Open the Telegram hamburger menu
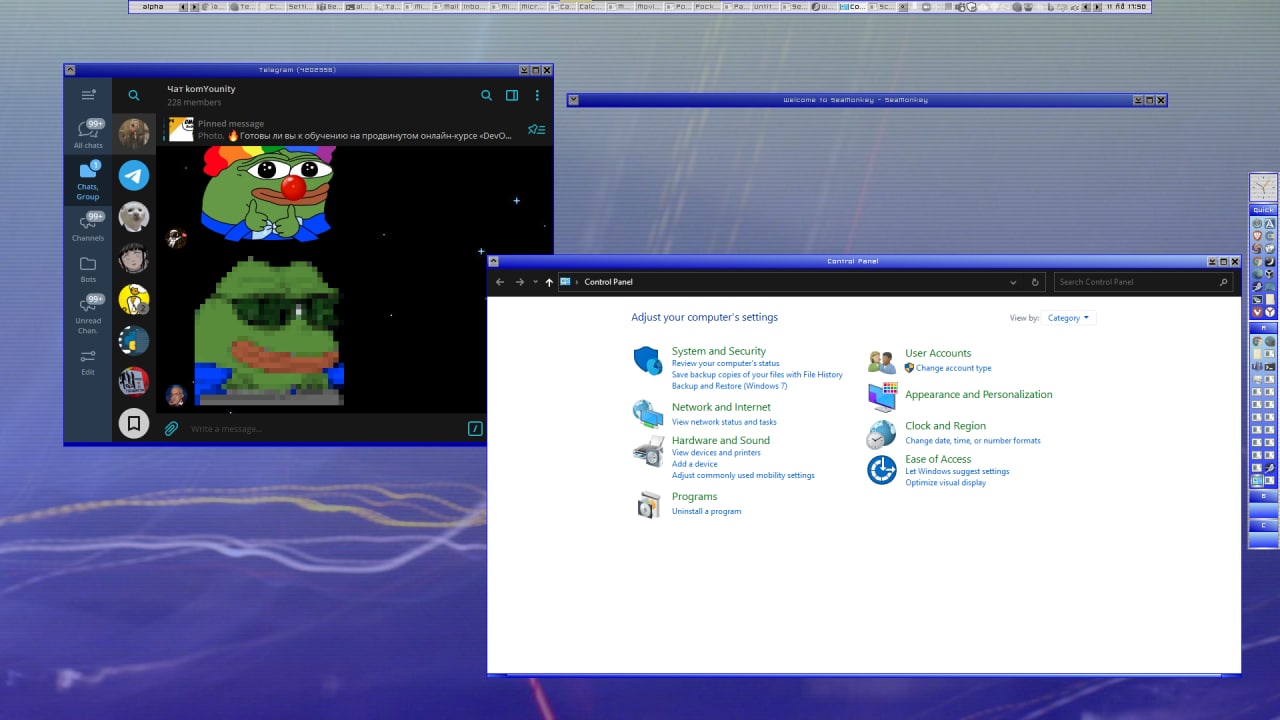Image resolution: width=1280 pixels, height=720 pixels. [x=88, y=95]
